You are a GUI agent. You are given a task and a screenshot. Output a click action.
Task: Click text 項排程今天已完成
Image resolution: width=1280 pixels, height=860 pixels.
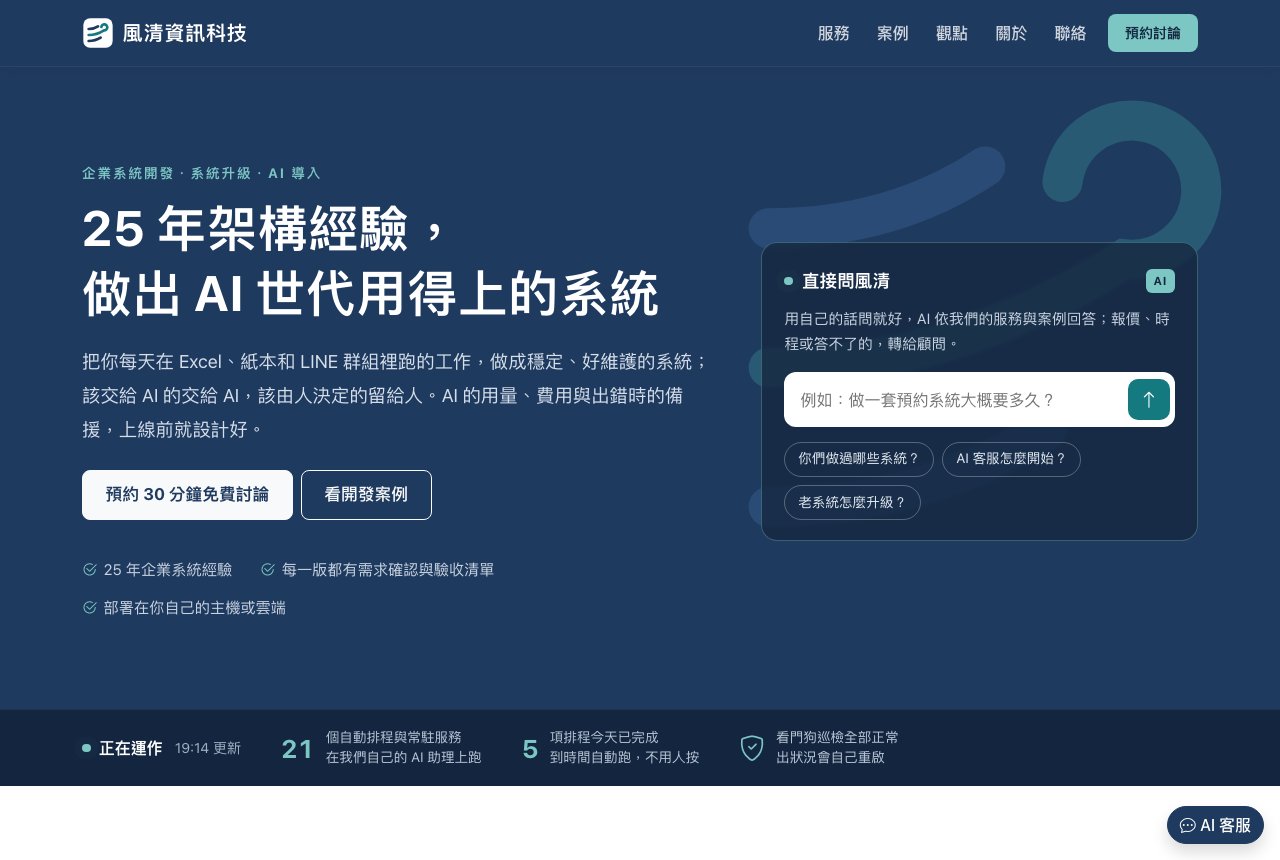pos(604,737)
